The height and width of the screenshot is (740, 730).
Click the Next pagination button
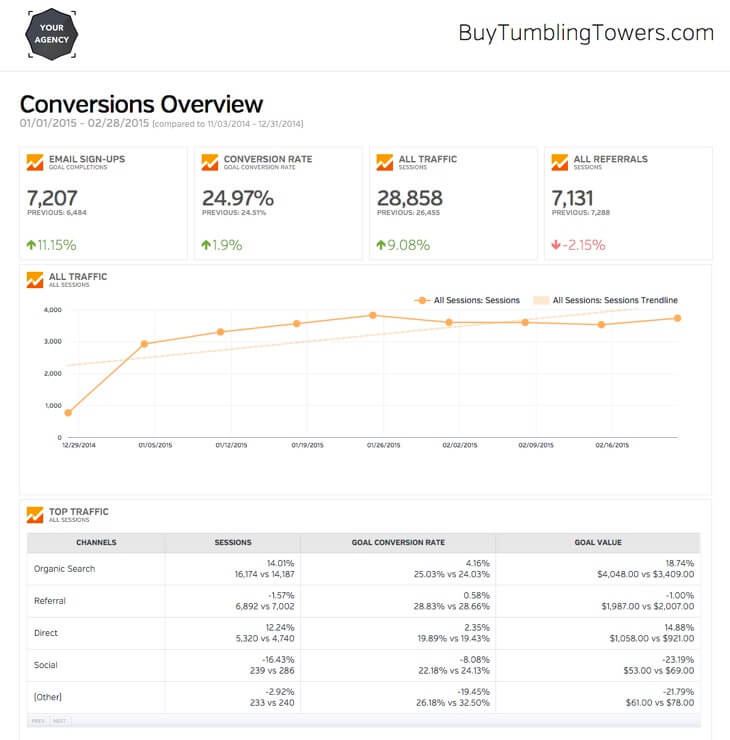click(x=59, y=721)
